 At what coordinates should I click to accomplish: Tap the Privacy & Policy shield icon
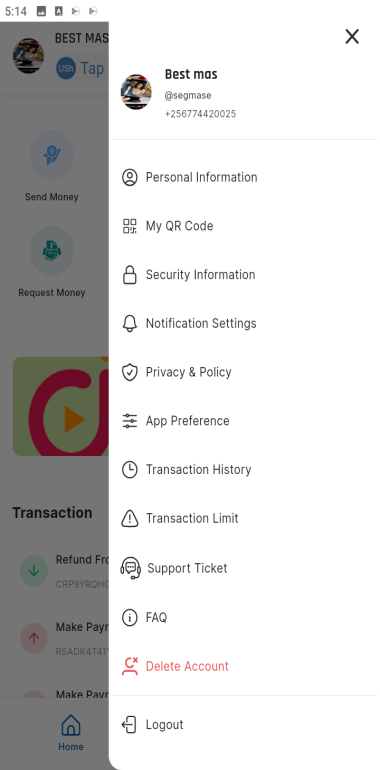point(130,372)
